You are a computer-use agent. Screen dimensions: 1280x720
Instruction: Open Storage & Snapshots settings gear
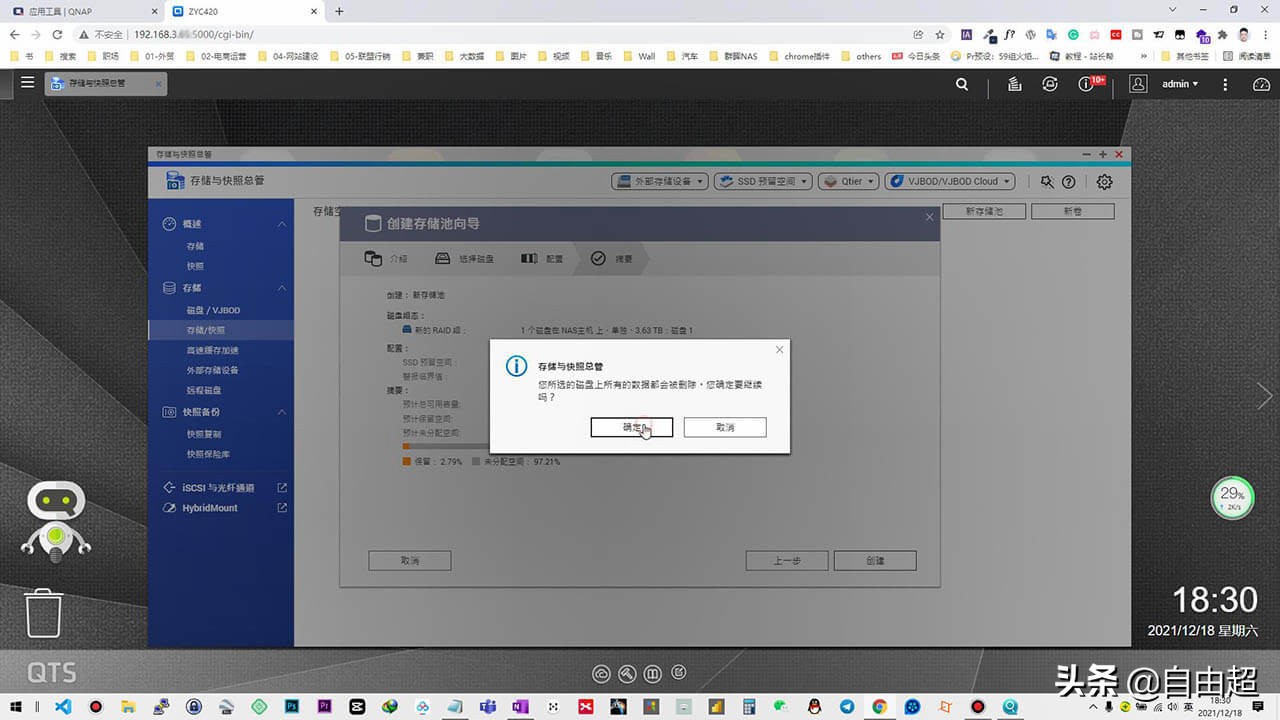pyautogui.click(x=1104, y=181)
